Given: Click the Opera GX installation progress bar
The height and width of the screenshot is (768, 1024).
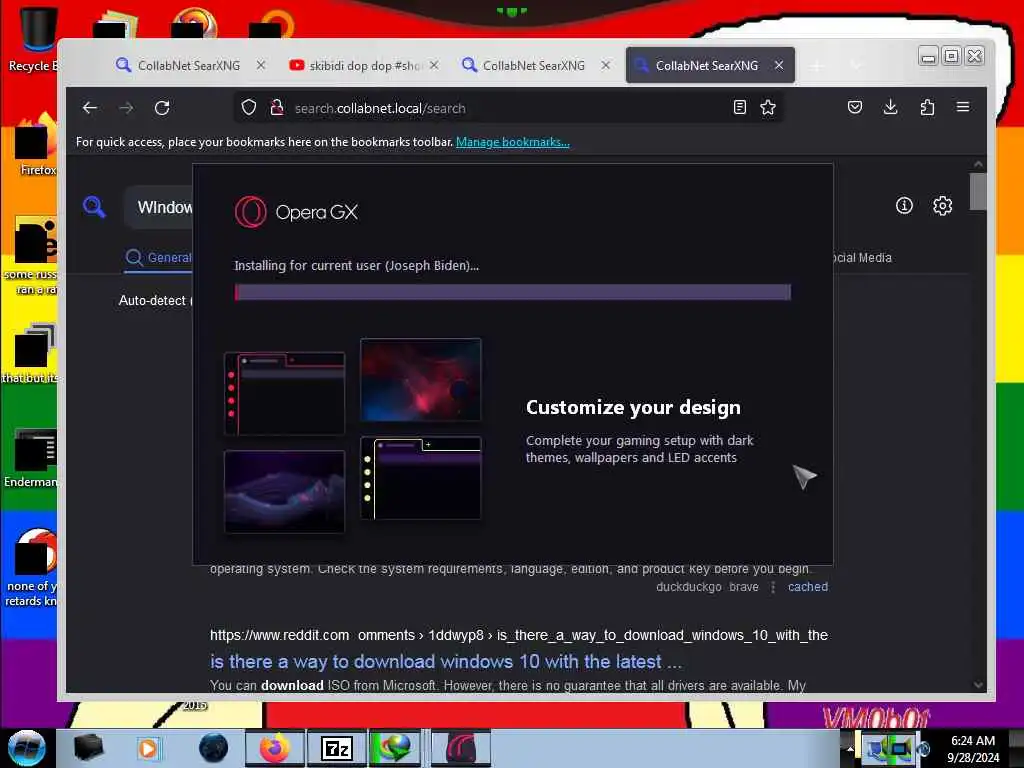Looking at the screenshot, I should [513, 292].
